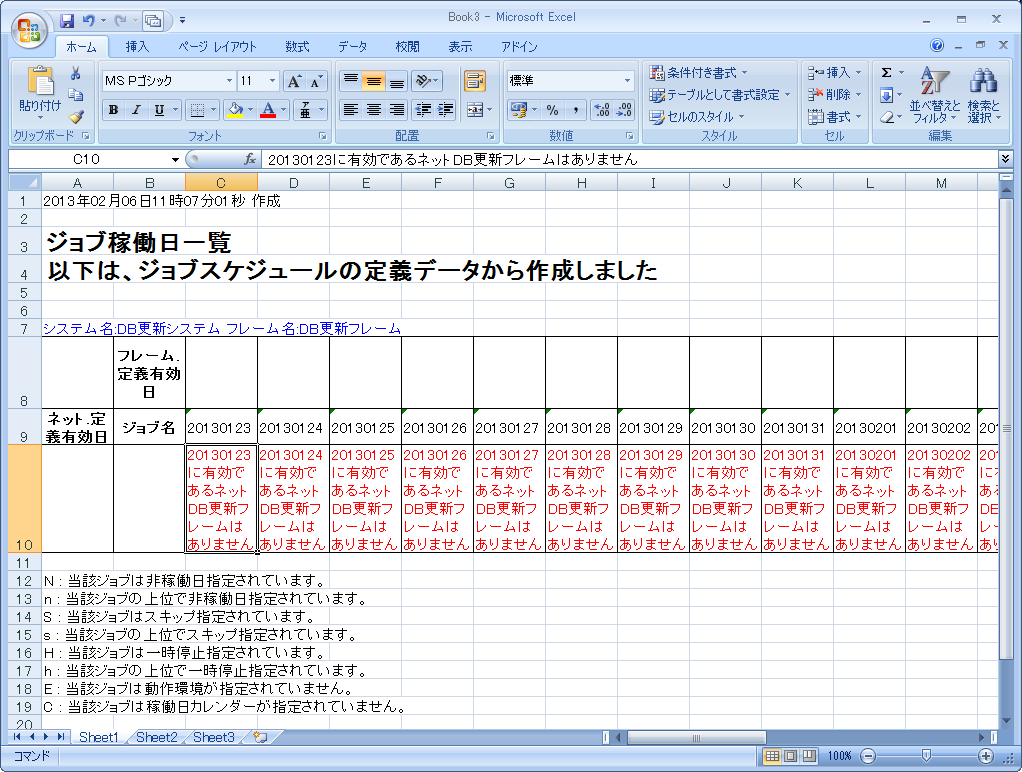Apply the red font color A
This screenshot has width=1022, height=772.
click(x=268, y=110)
